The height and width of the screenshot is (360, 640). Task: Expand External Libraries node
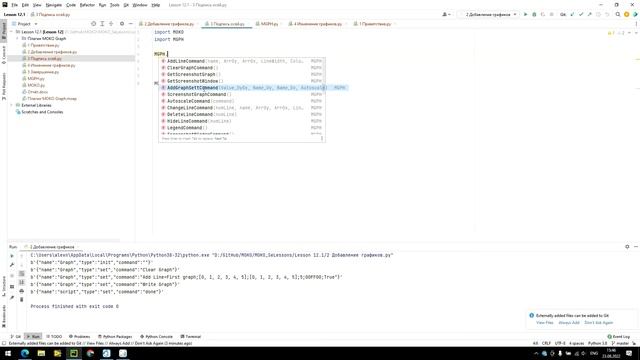(12, 105)
